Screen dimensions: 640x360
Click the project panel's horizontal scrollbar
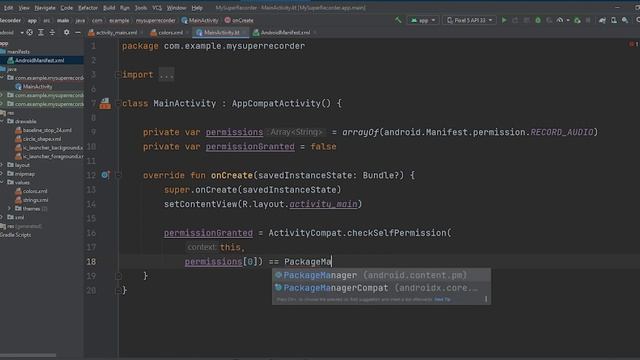pos(28,355)
